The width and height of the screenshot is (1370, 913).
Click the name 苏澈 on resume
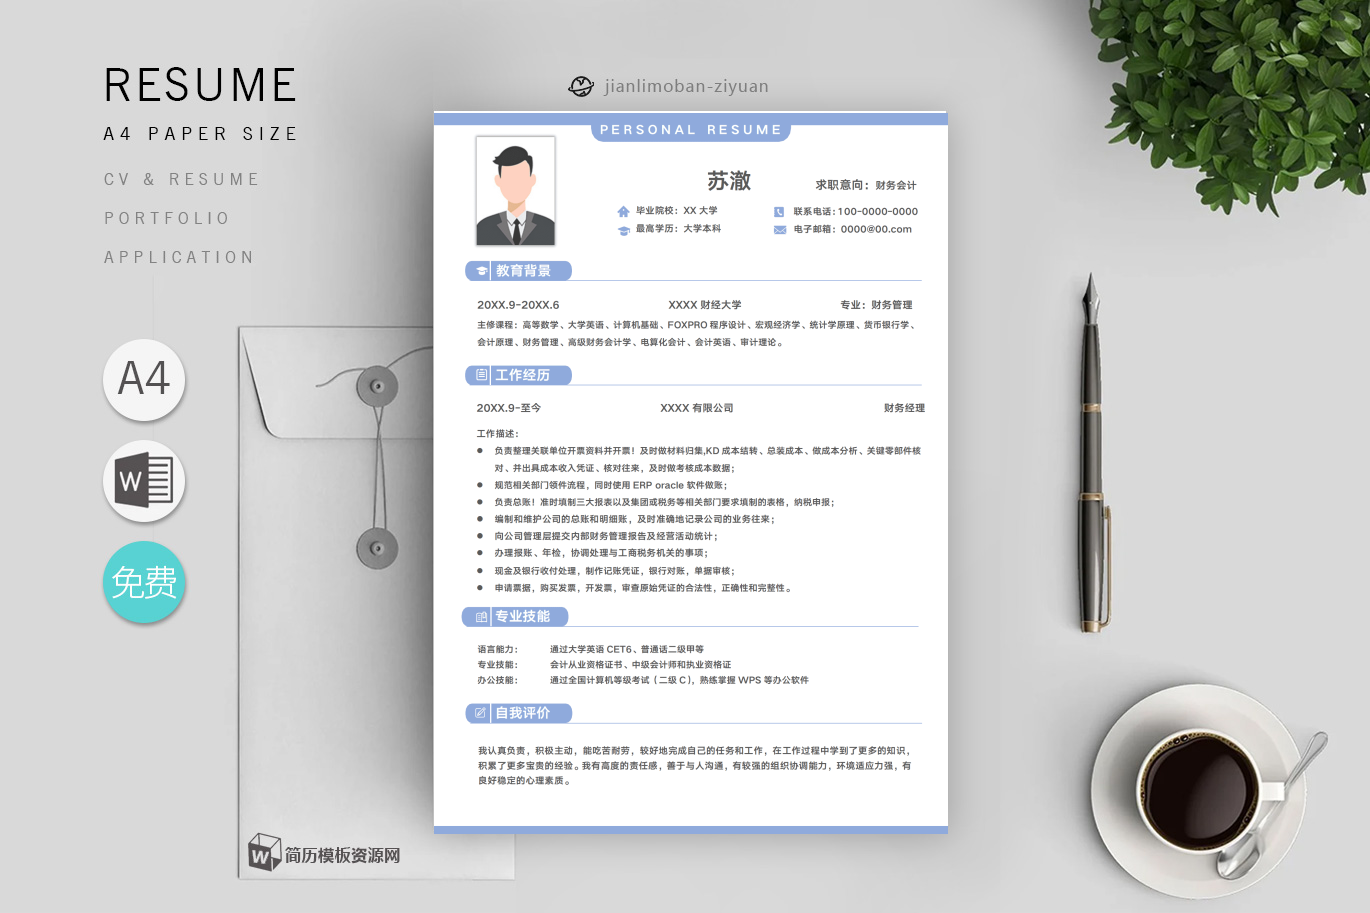(x=728, y=181)
